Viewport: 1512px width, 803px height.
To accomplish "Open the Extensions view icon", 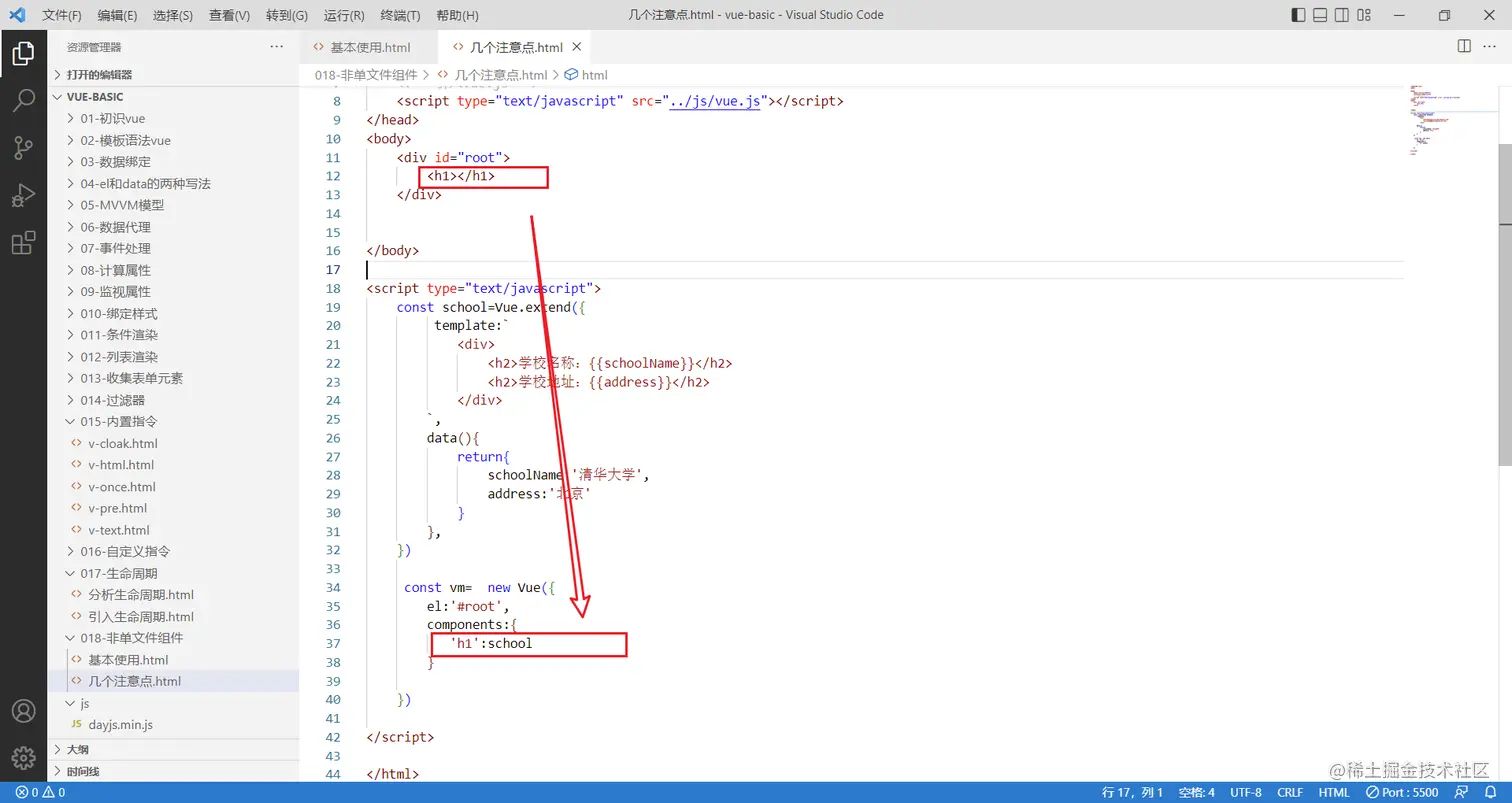I will pyautogui.click(x=23, y=243).
